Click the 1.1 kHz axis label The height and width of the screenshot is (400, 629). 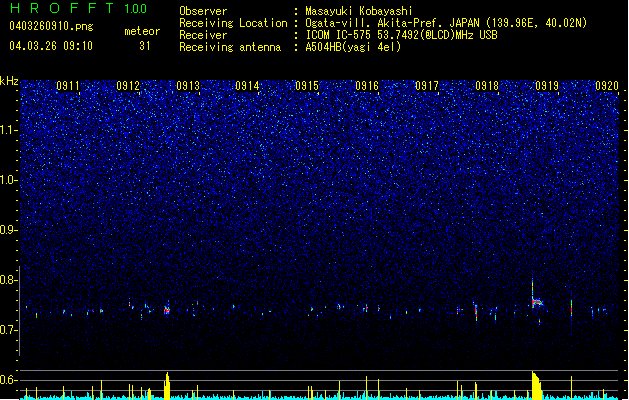pos(9,130)
